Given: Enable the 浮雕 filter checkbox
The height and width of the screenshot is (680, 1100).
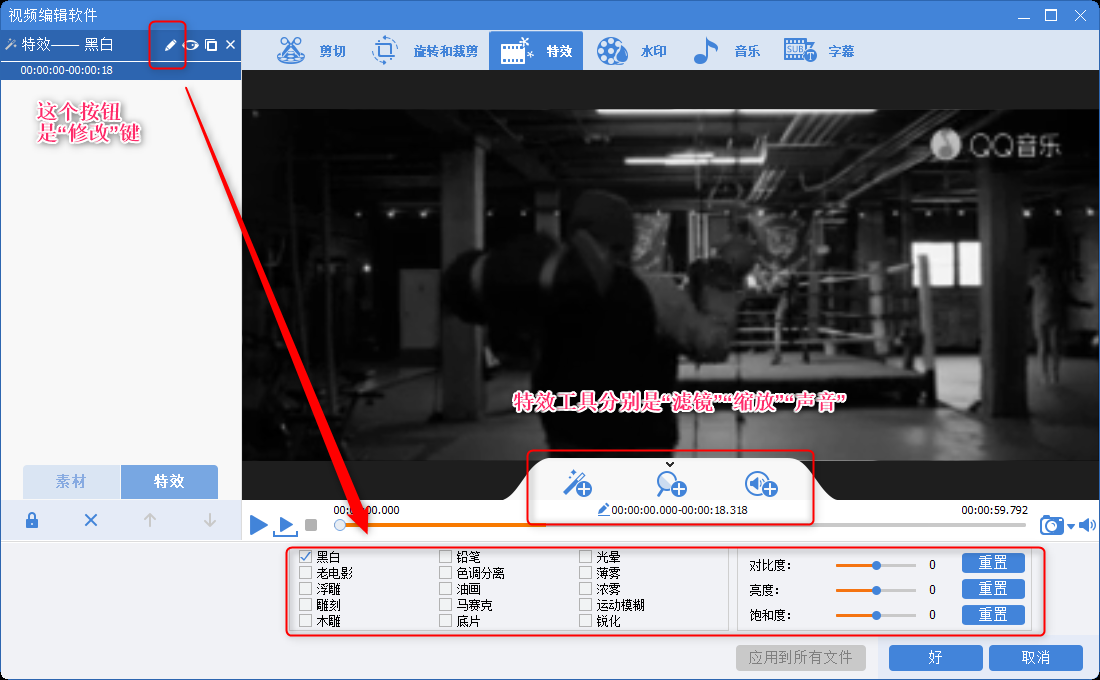Looking at the screenshot, I should tap(305, 589).
